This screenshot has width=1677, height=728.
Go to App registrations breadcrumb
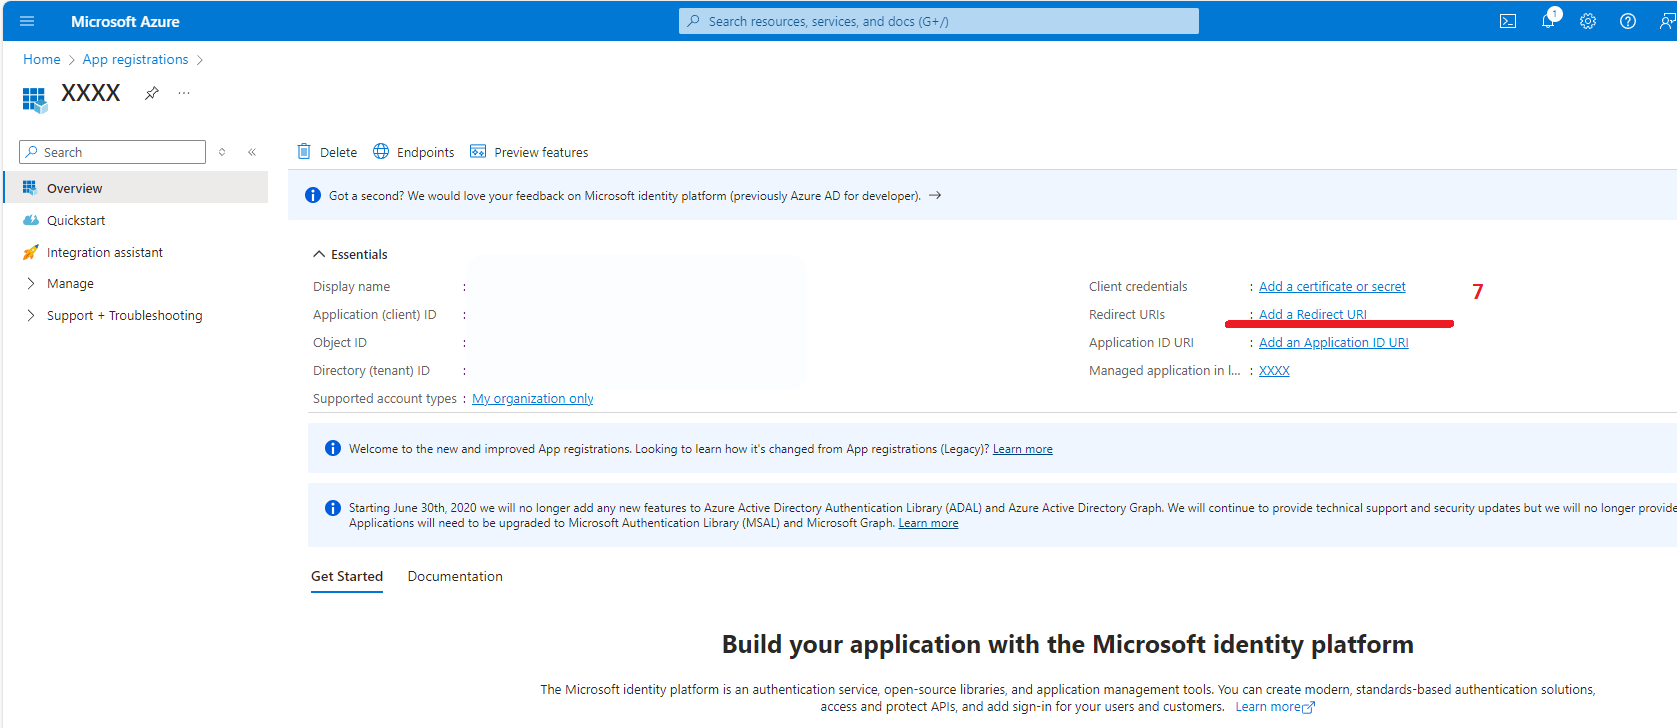point(136,59)
